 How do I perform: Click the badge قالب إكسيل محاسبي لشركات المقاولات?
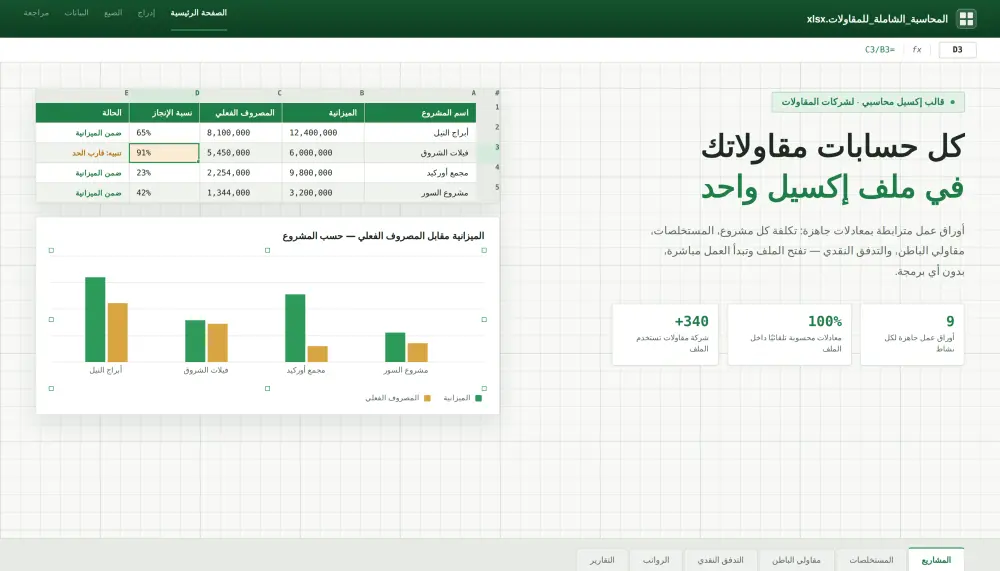(868, 102)
